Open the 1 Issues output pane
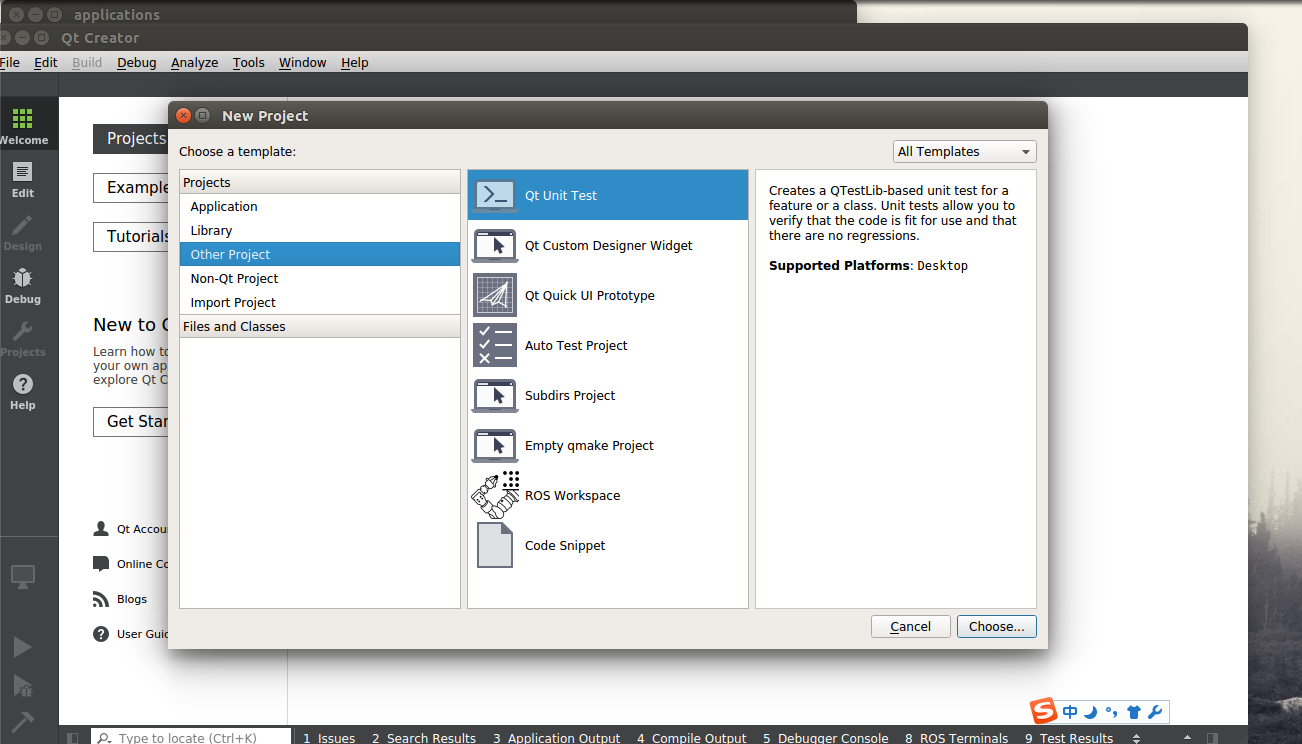 coord(329,738)
